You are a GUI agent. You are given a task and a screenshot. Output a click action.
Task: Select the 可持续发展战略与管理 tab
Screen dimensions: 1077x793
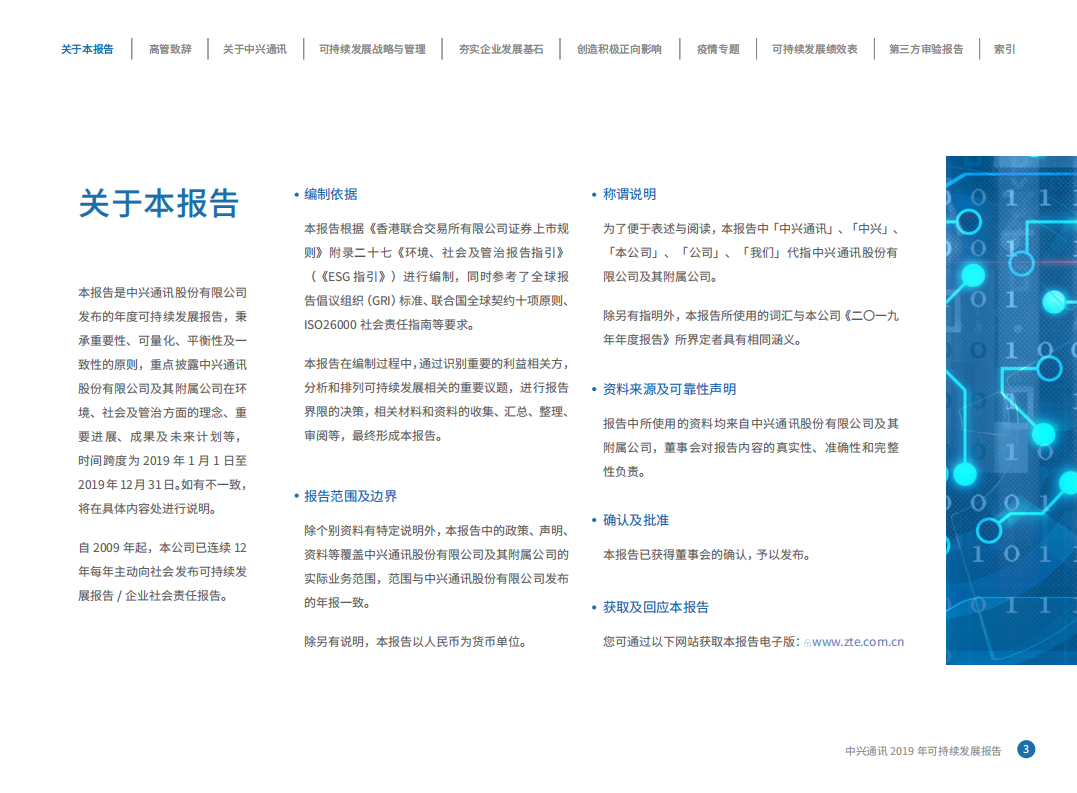(373, 47)
